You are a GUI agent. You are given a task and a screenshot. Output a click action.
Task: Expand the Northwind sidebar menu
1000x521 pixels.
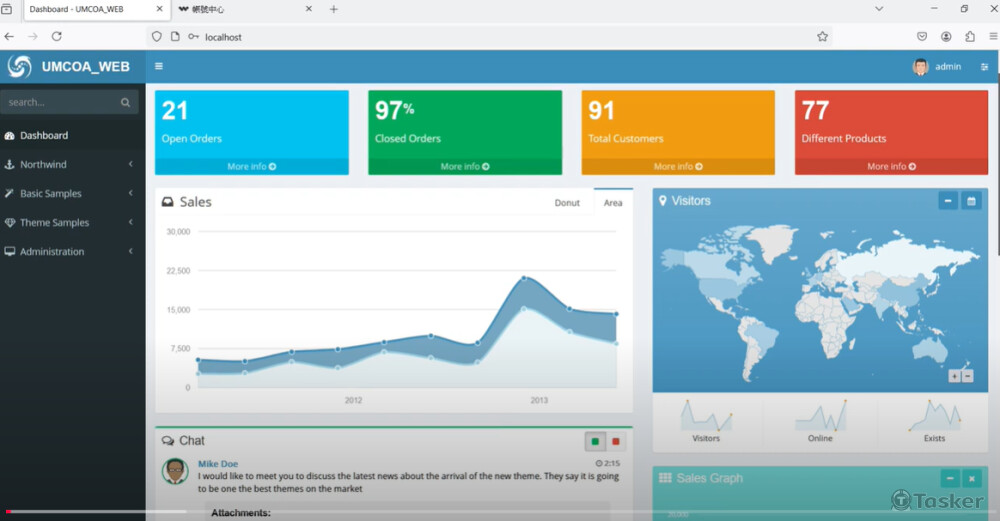pos(70,164)
